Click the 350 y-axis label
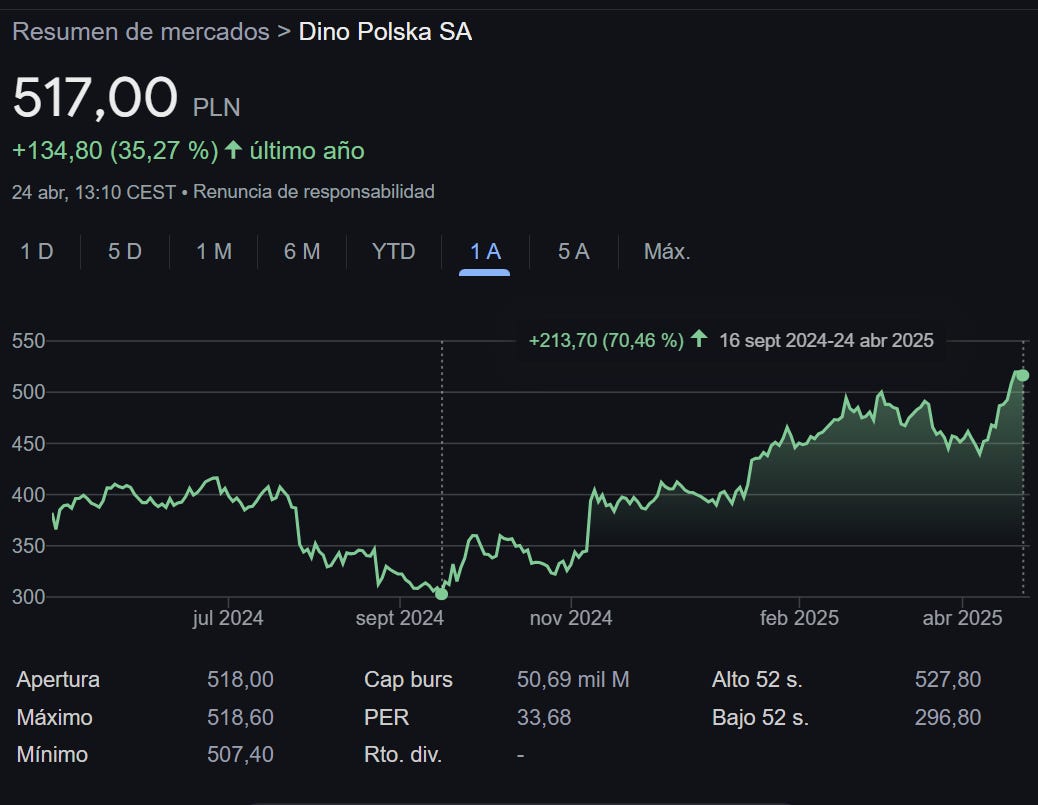Screen dimensions: 1038x805 point(28,545)
